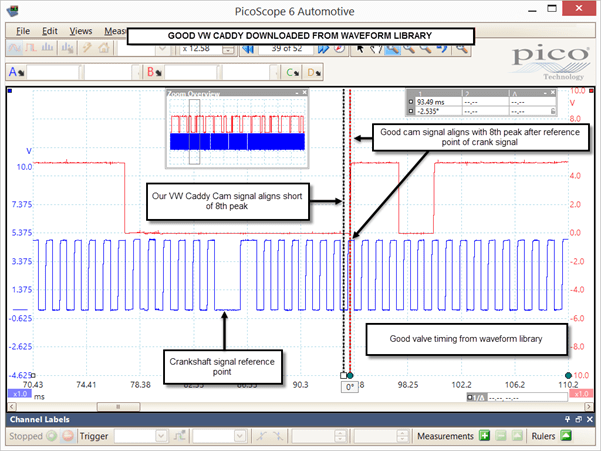Screen dimensions: 601x451
Task: Close the Channel Labels panel
Action: 590,419
